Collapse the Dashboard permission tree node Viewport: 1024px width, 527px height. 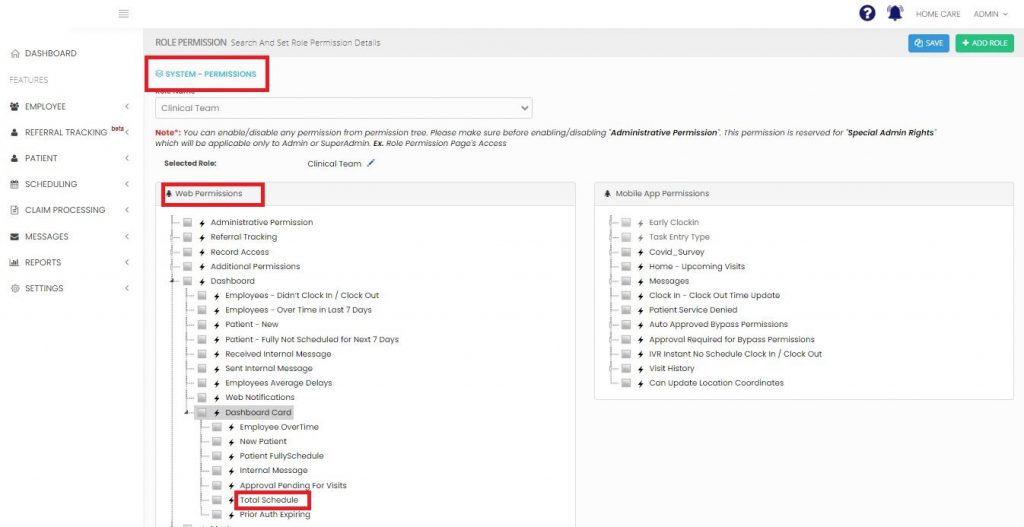point(173,281)
